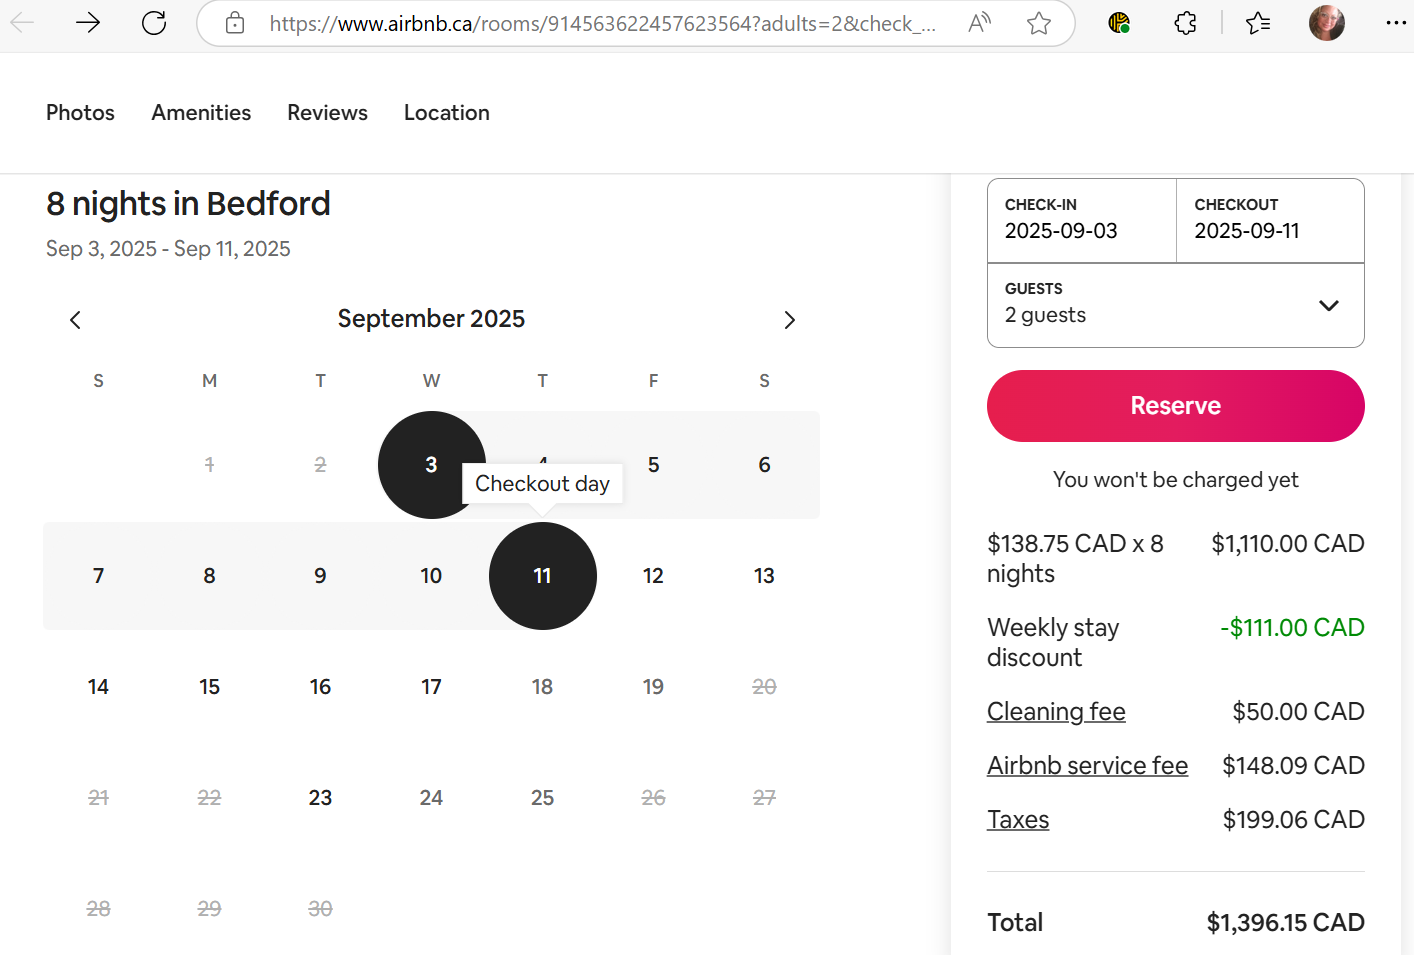Open the browser profile avatar

(1326, 23)
